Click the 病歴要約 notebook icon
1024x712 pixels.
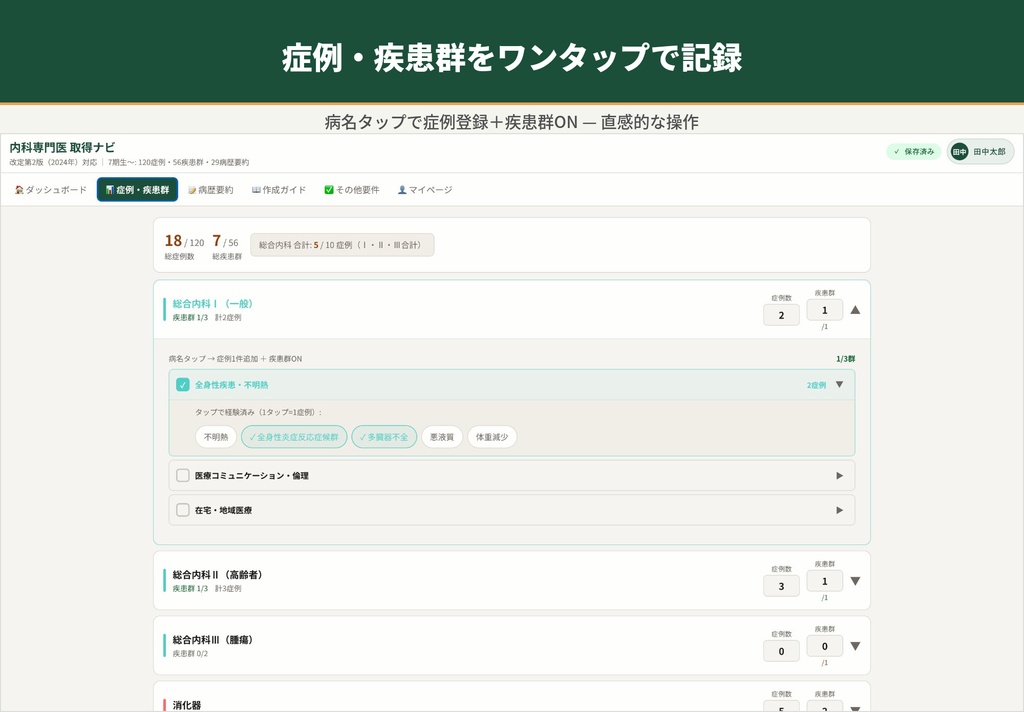[x=194, y=190]
